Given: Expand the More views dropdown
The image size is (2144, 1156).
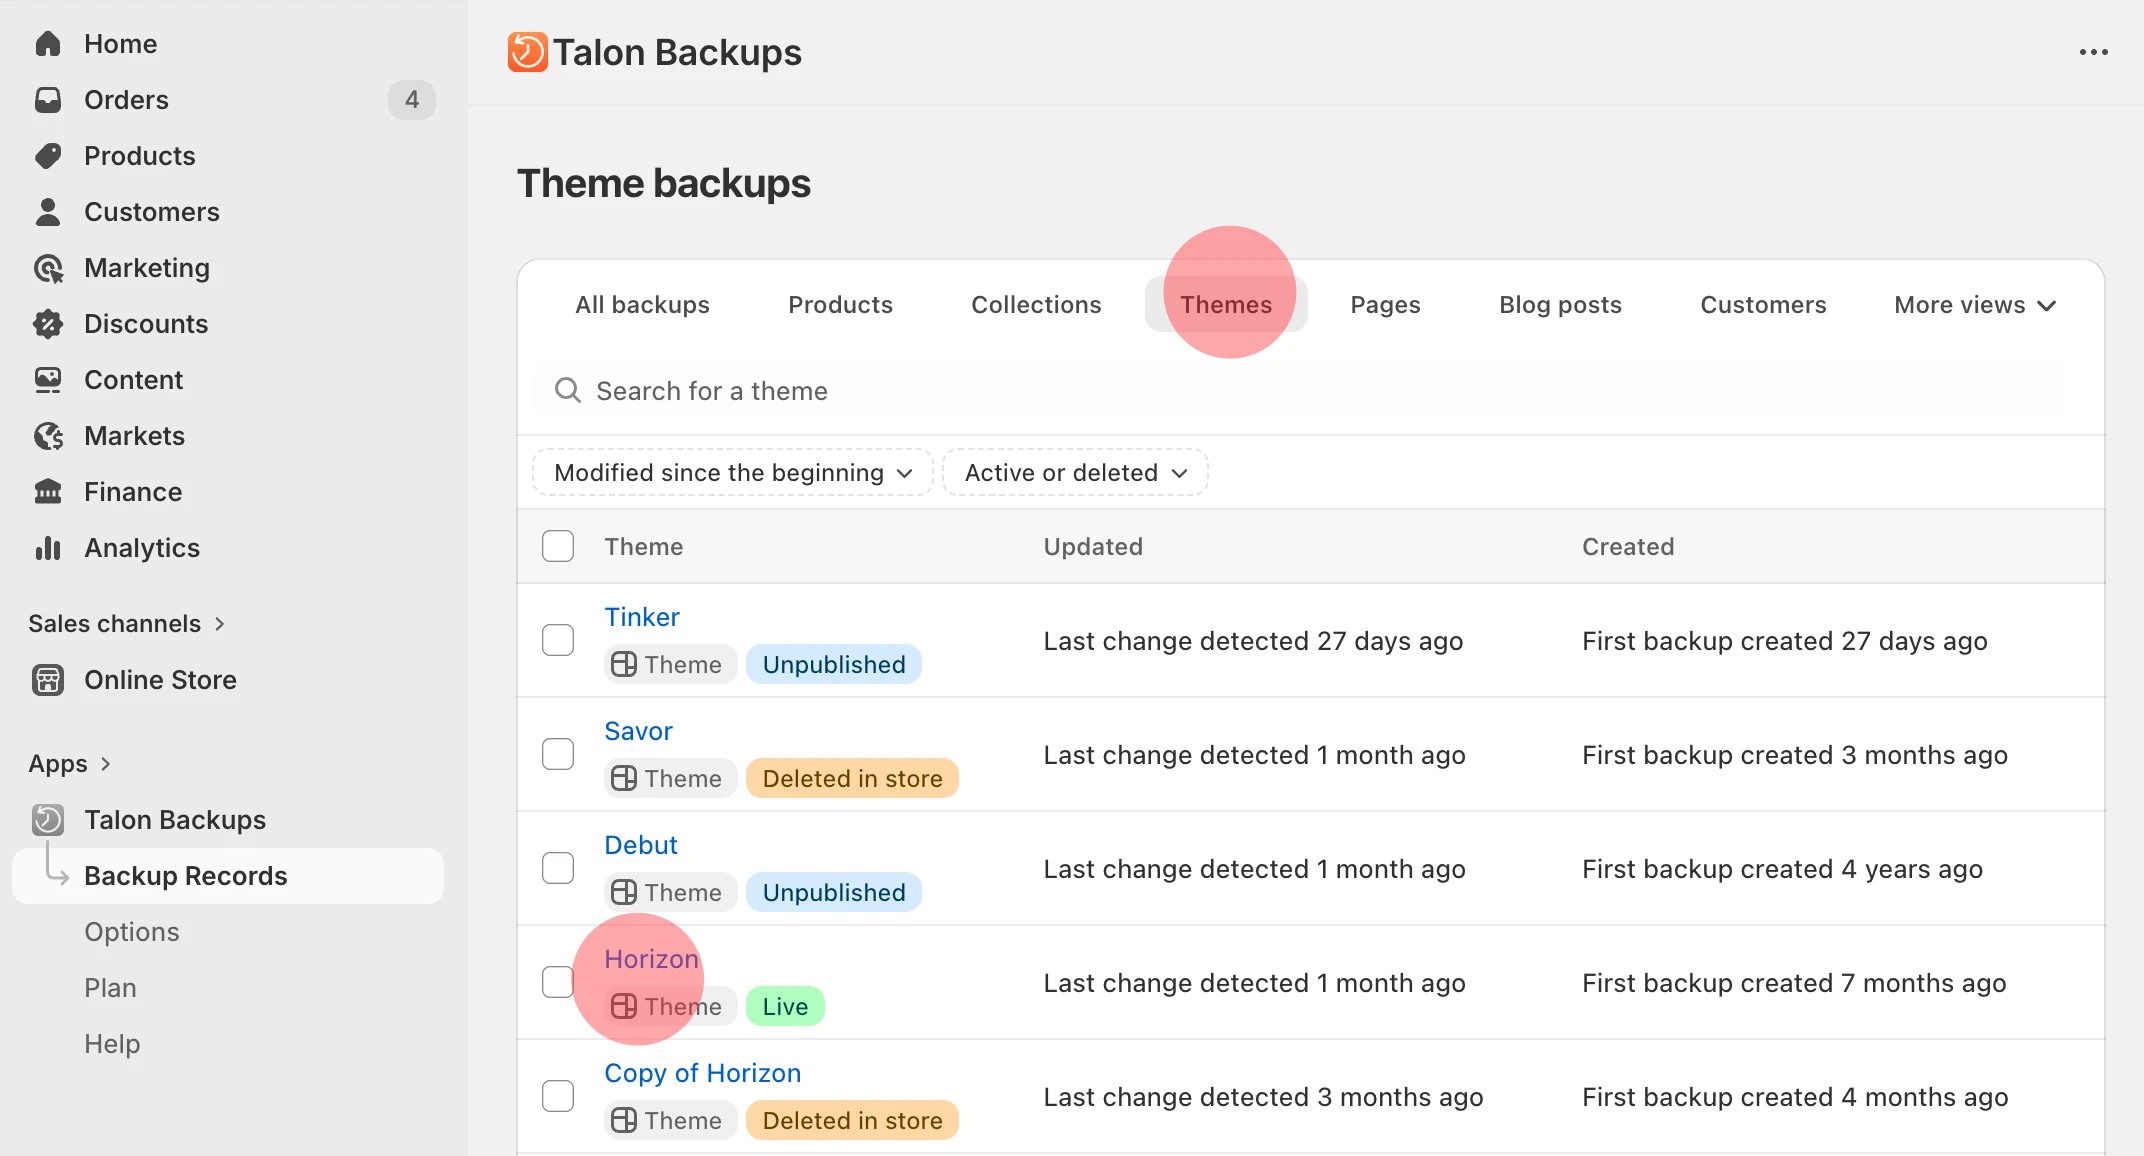Looking at the screenshot, I should pos(1974,305).
